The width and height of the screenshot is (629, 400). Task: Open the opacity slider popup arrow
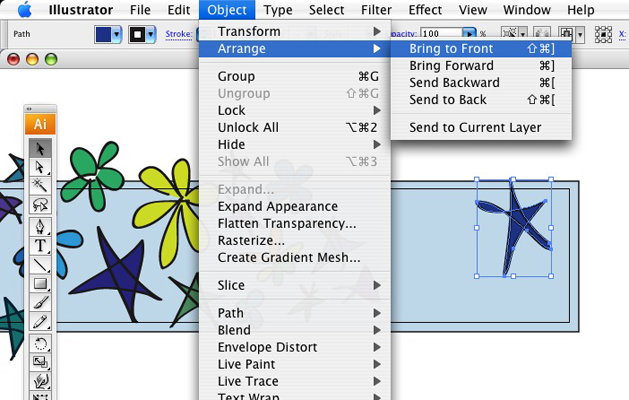[469, 34]
